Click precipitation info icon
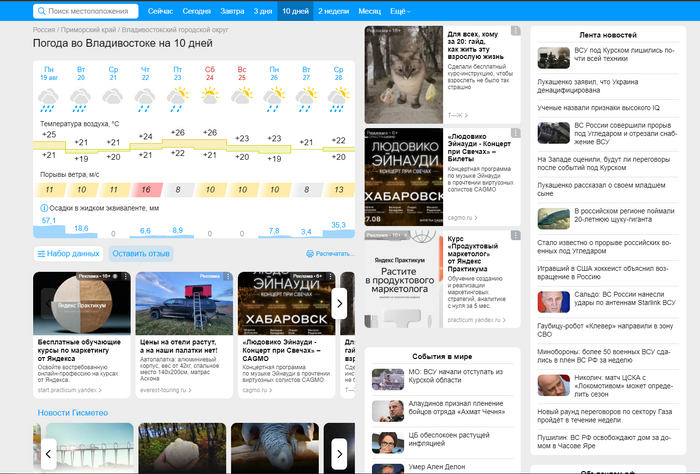 [x=44, y=208]
